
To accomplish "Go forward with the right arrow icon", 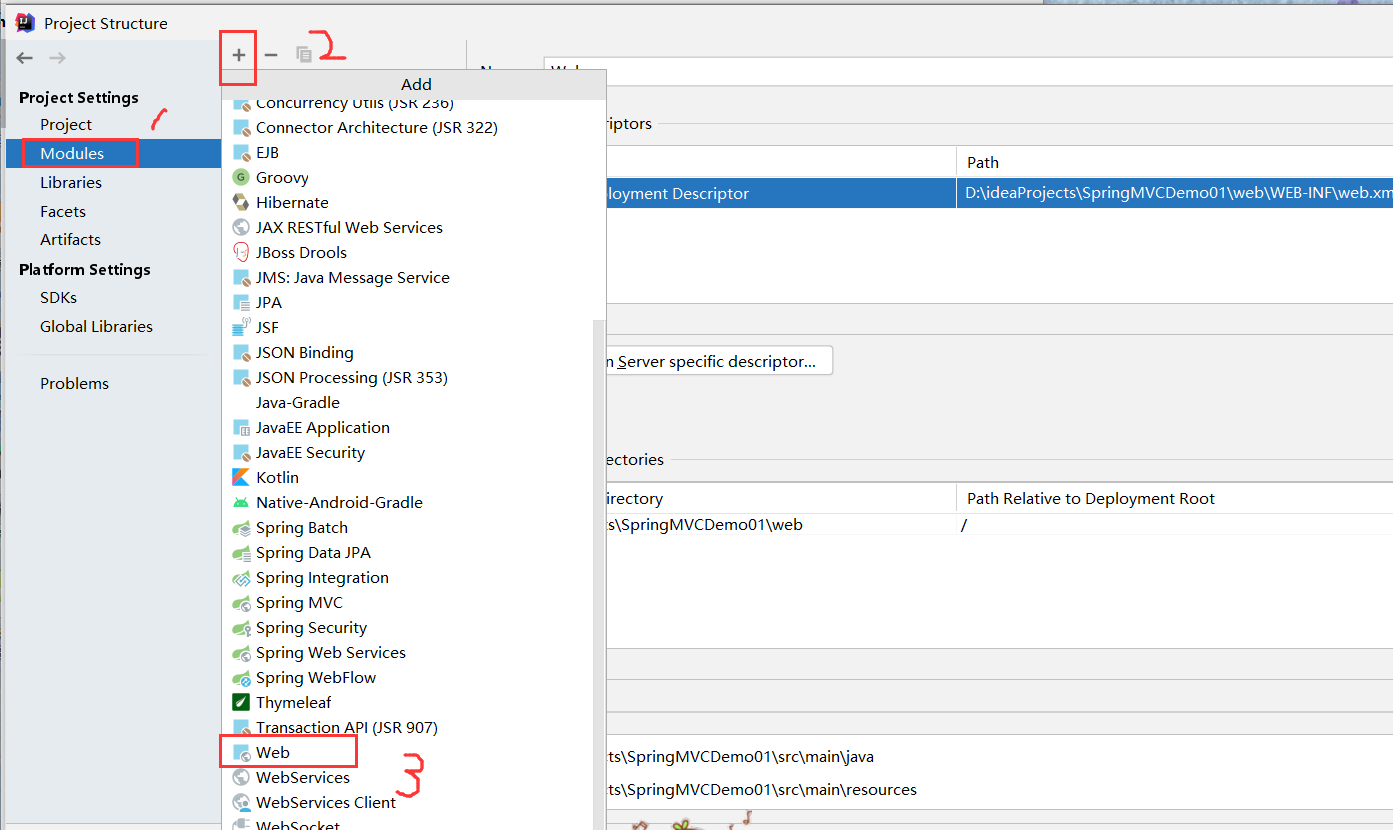I will click(57, 58).
